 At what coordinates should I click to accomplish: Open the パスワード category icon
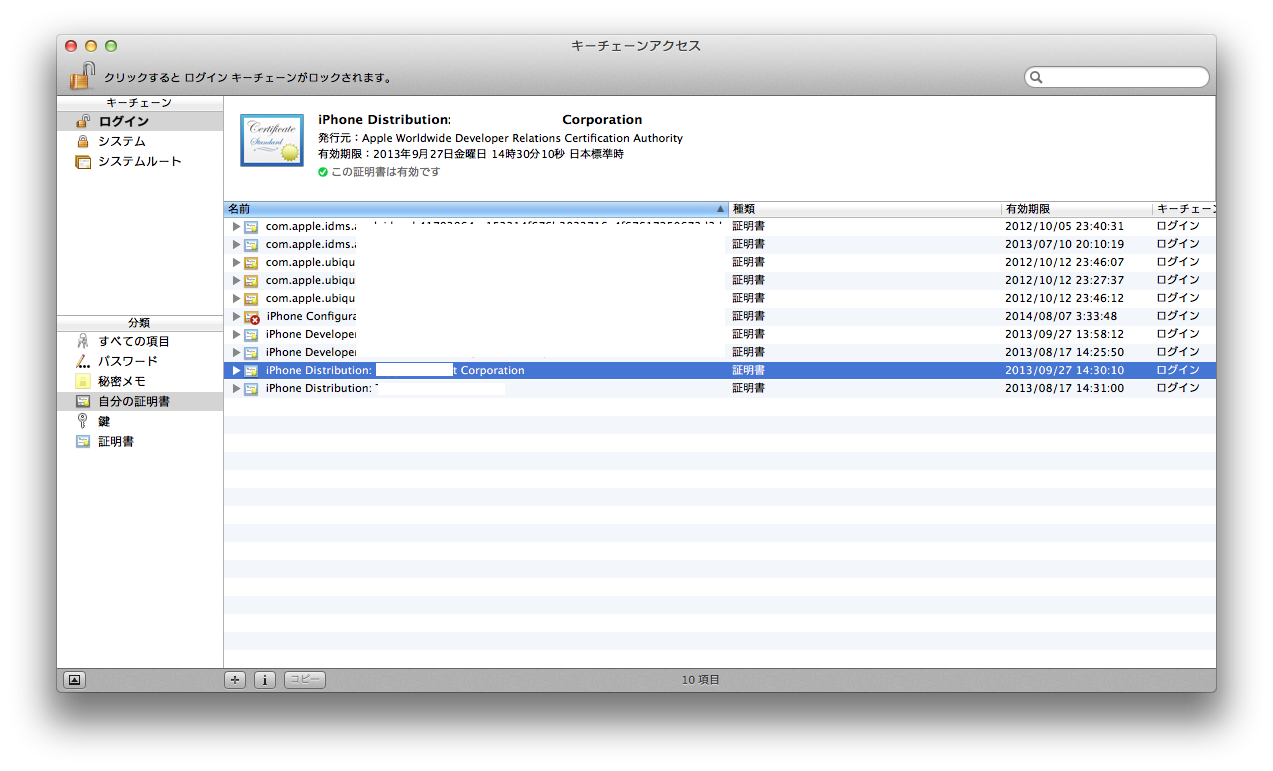[x=83, y=361]
